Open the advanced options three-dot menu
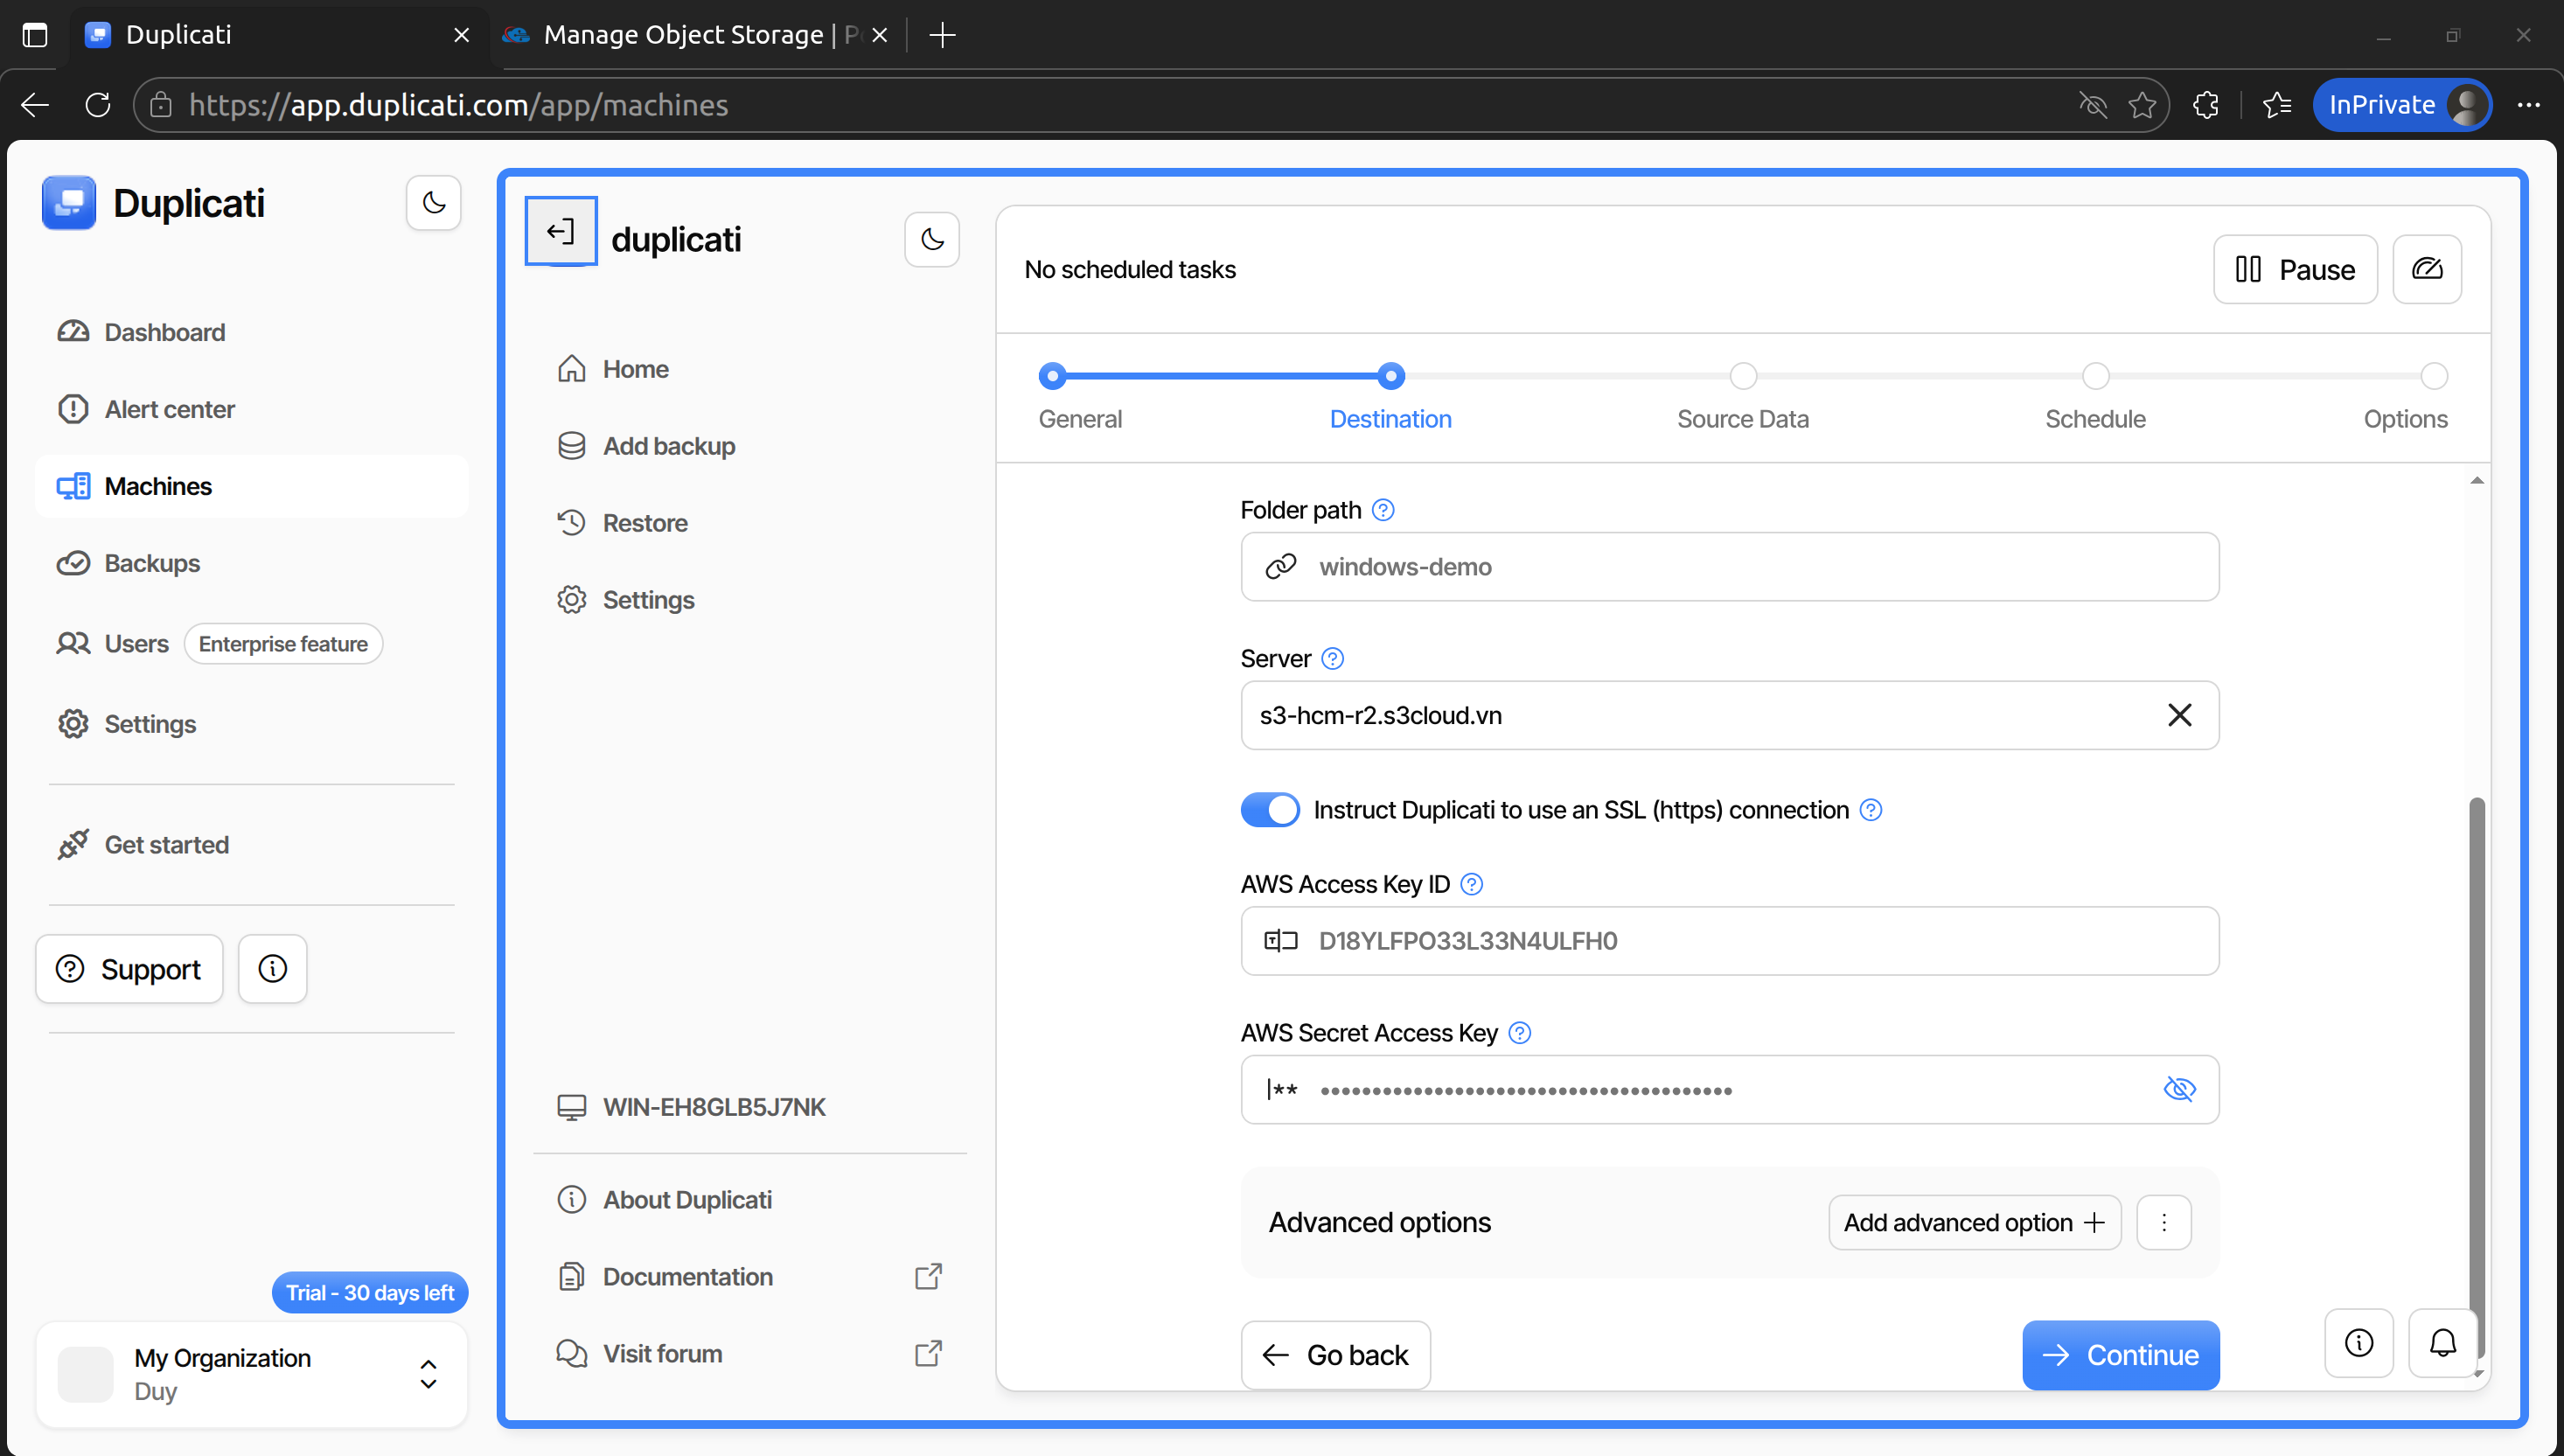 pyautogui.click(x=2163, y=1222)
